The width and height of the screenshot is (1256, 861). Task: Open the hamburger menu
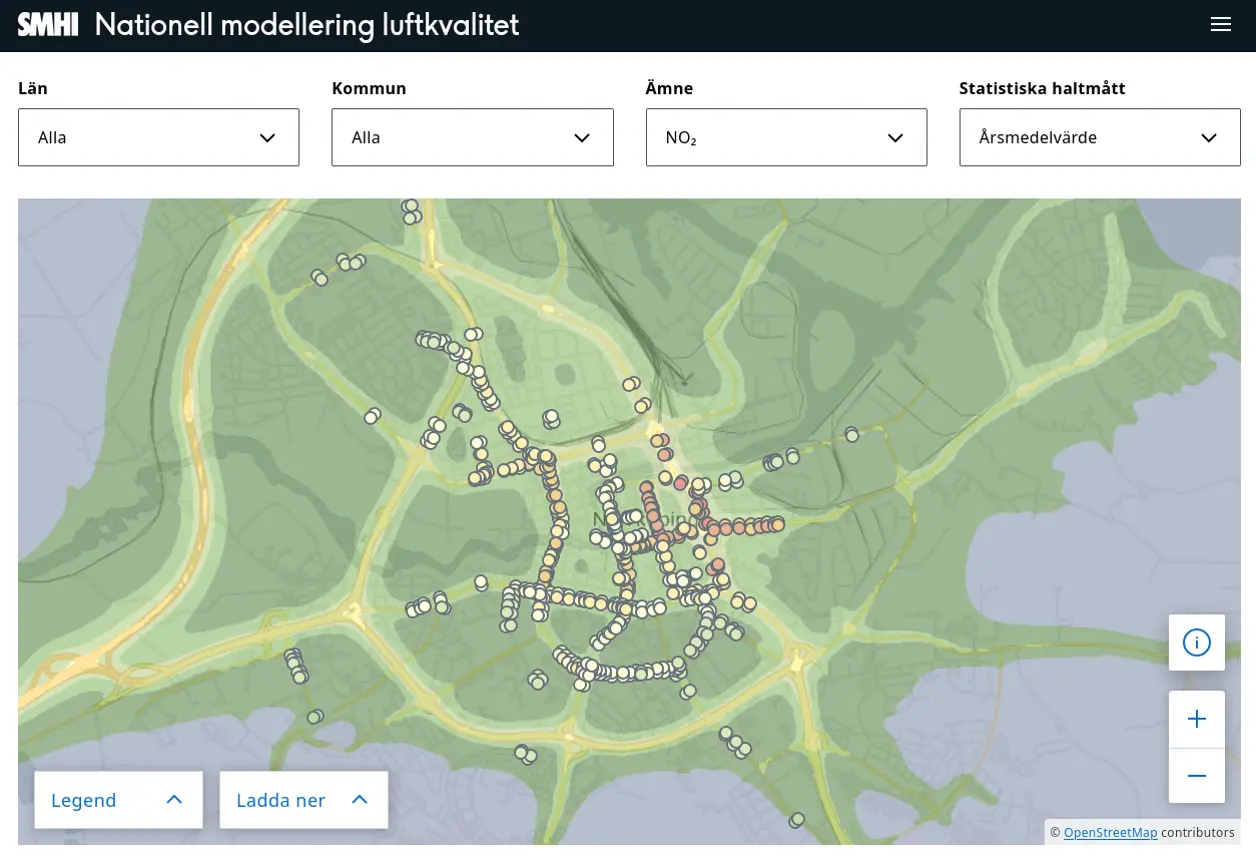click(x=1220, y=25)
